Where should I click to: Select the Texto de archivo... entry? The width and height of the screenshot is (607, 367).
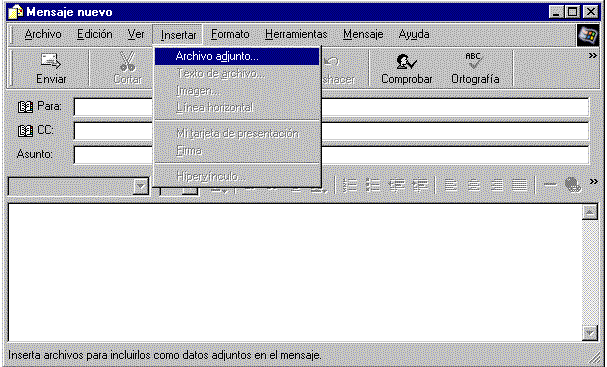237,74
